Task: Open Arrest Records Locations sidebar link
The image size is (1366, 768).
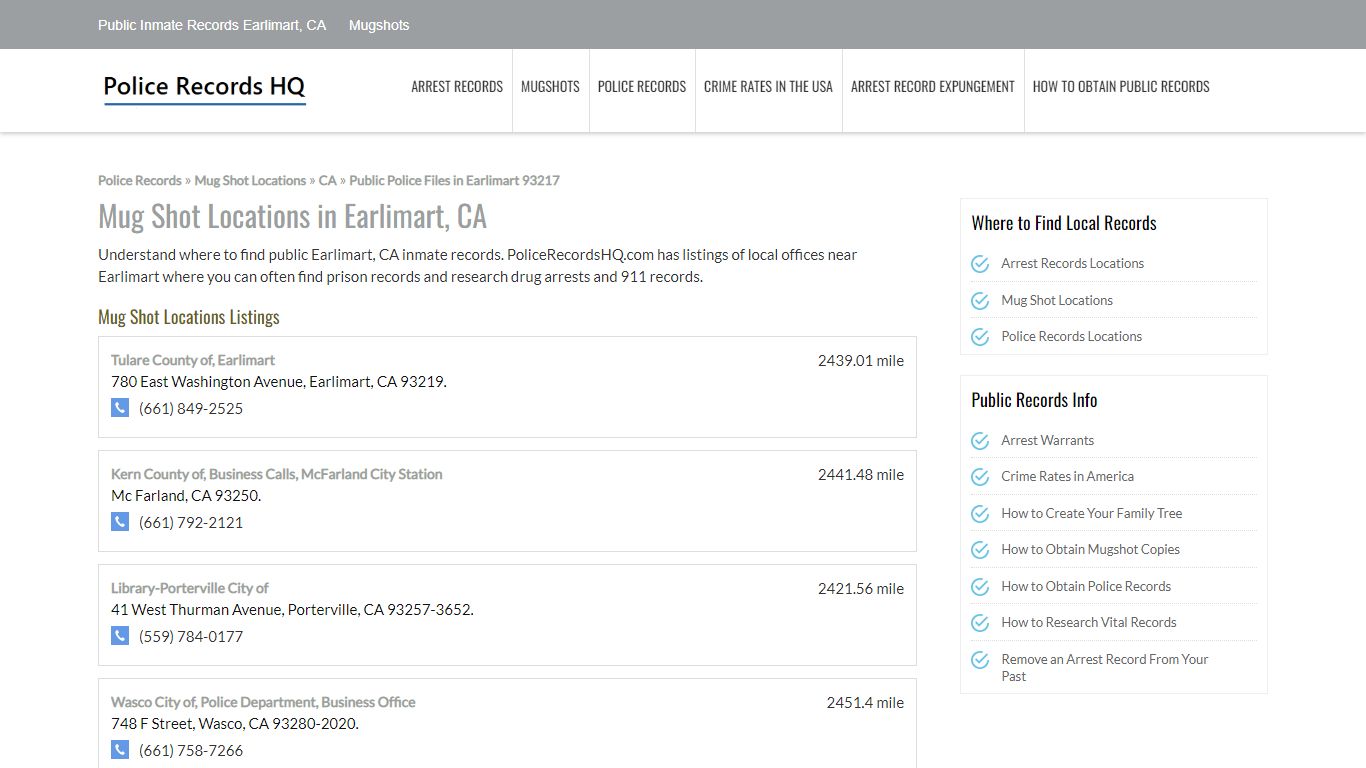Action: [x=1072, y=263]
